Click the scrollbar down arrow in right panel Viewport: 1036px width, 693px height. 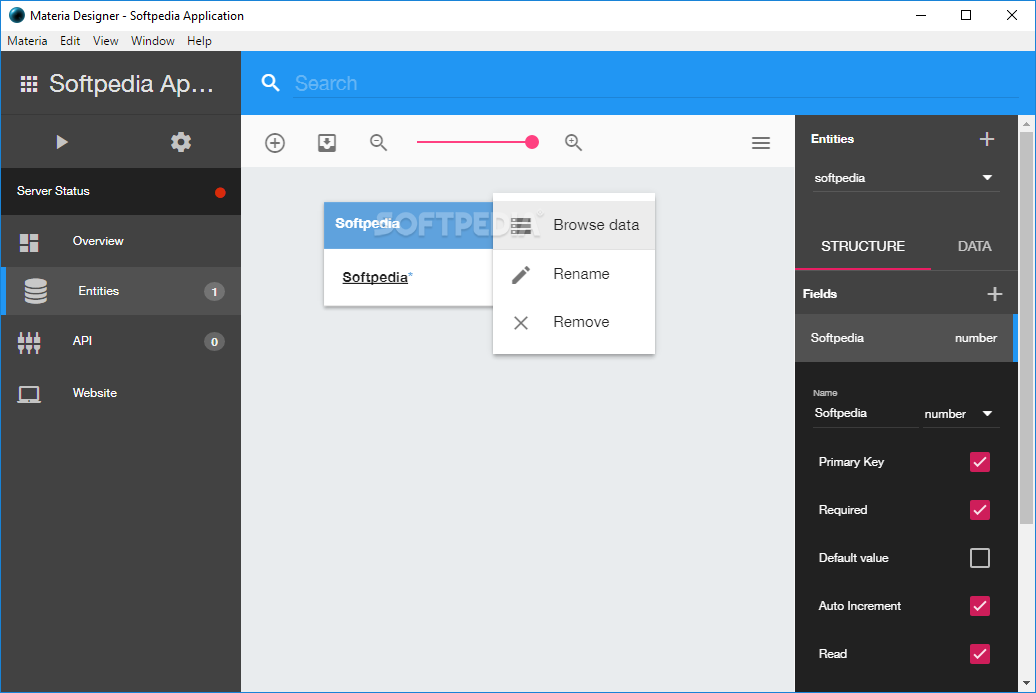tap(1026, 683)
